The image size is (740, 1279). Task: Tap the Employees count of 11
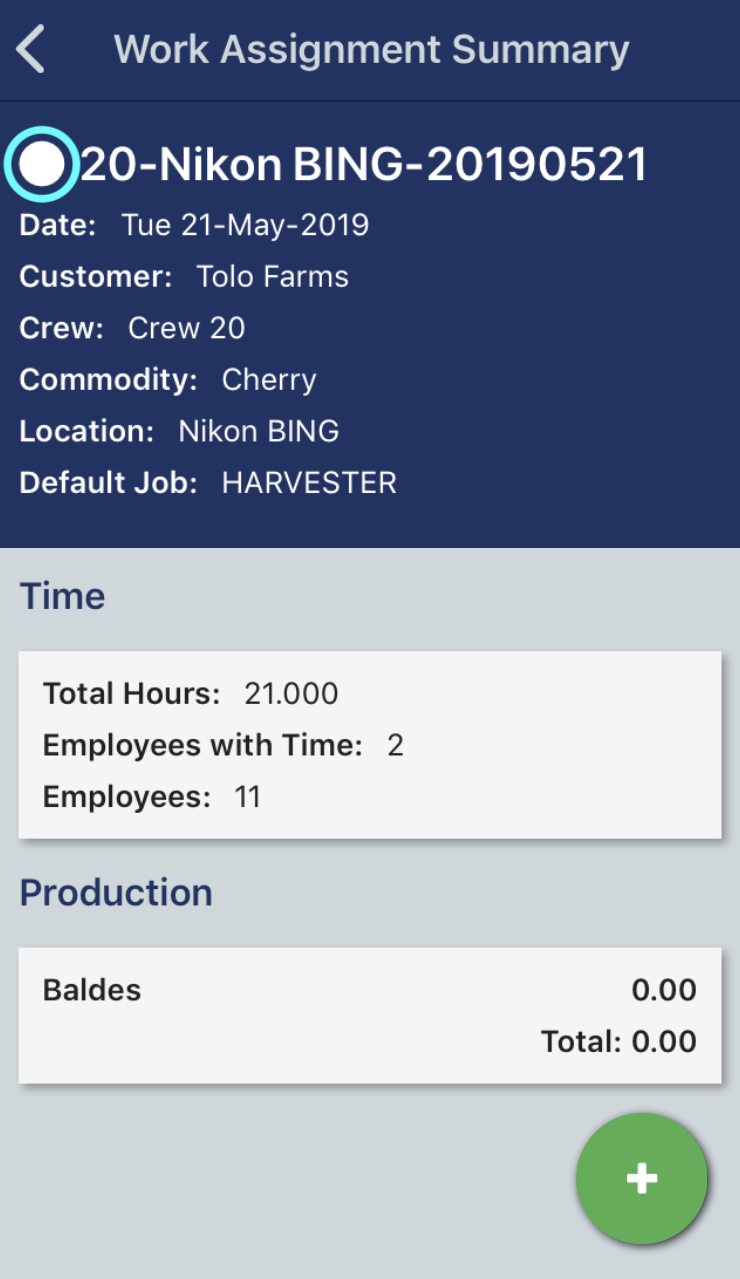pyautogui.click(x=246, y=797)
